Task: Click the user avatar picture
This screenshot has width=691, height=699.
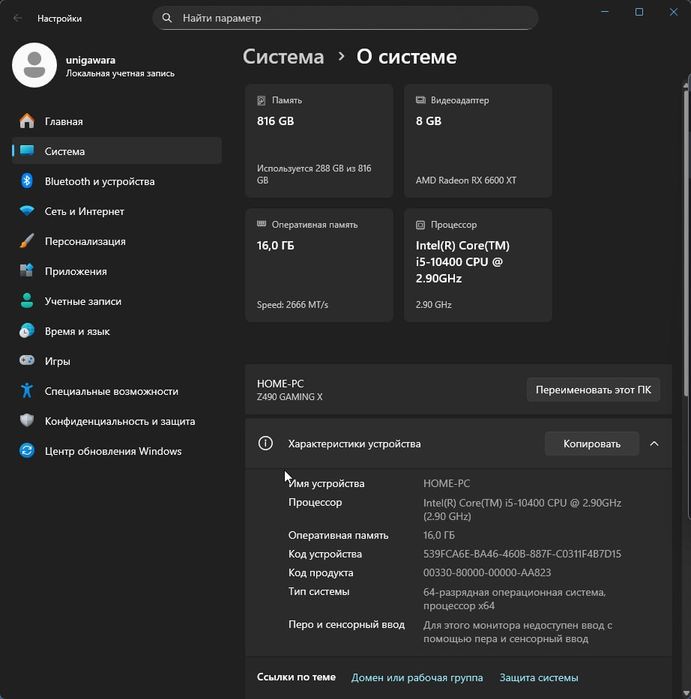Action: click(34, 65)
